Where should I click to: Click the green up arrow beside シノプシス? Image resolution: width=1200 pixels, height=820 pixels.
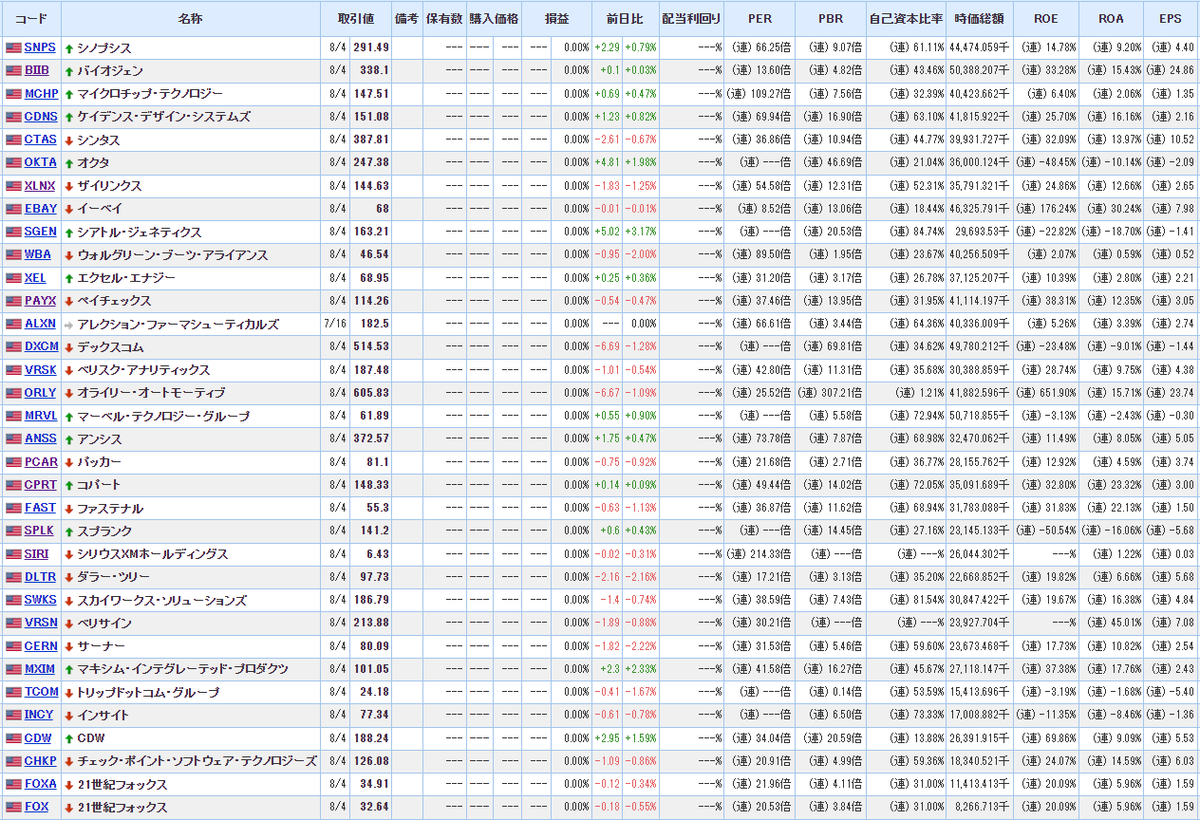(69, 48)
